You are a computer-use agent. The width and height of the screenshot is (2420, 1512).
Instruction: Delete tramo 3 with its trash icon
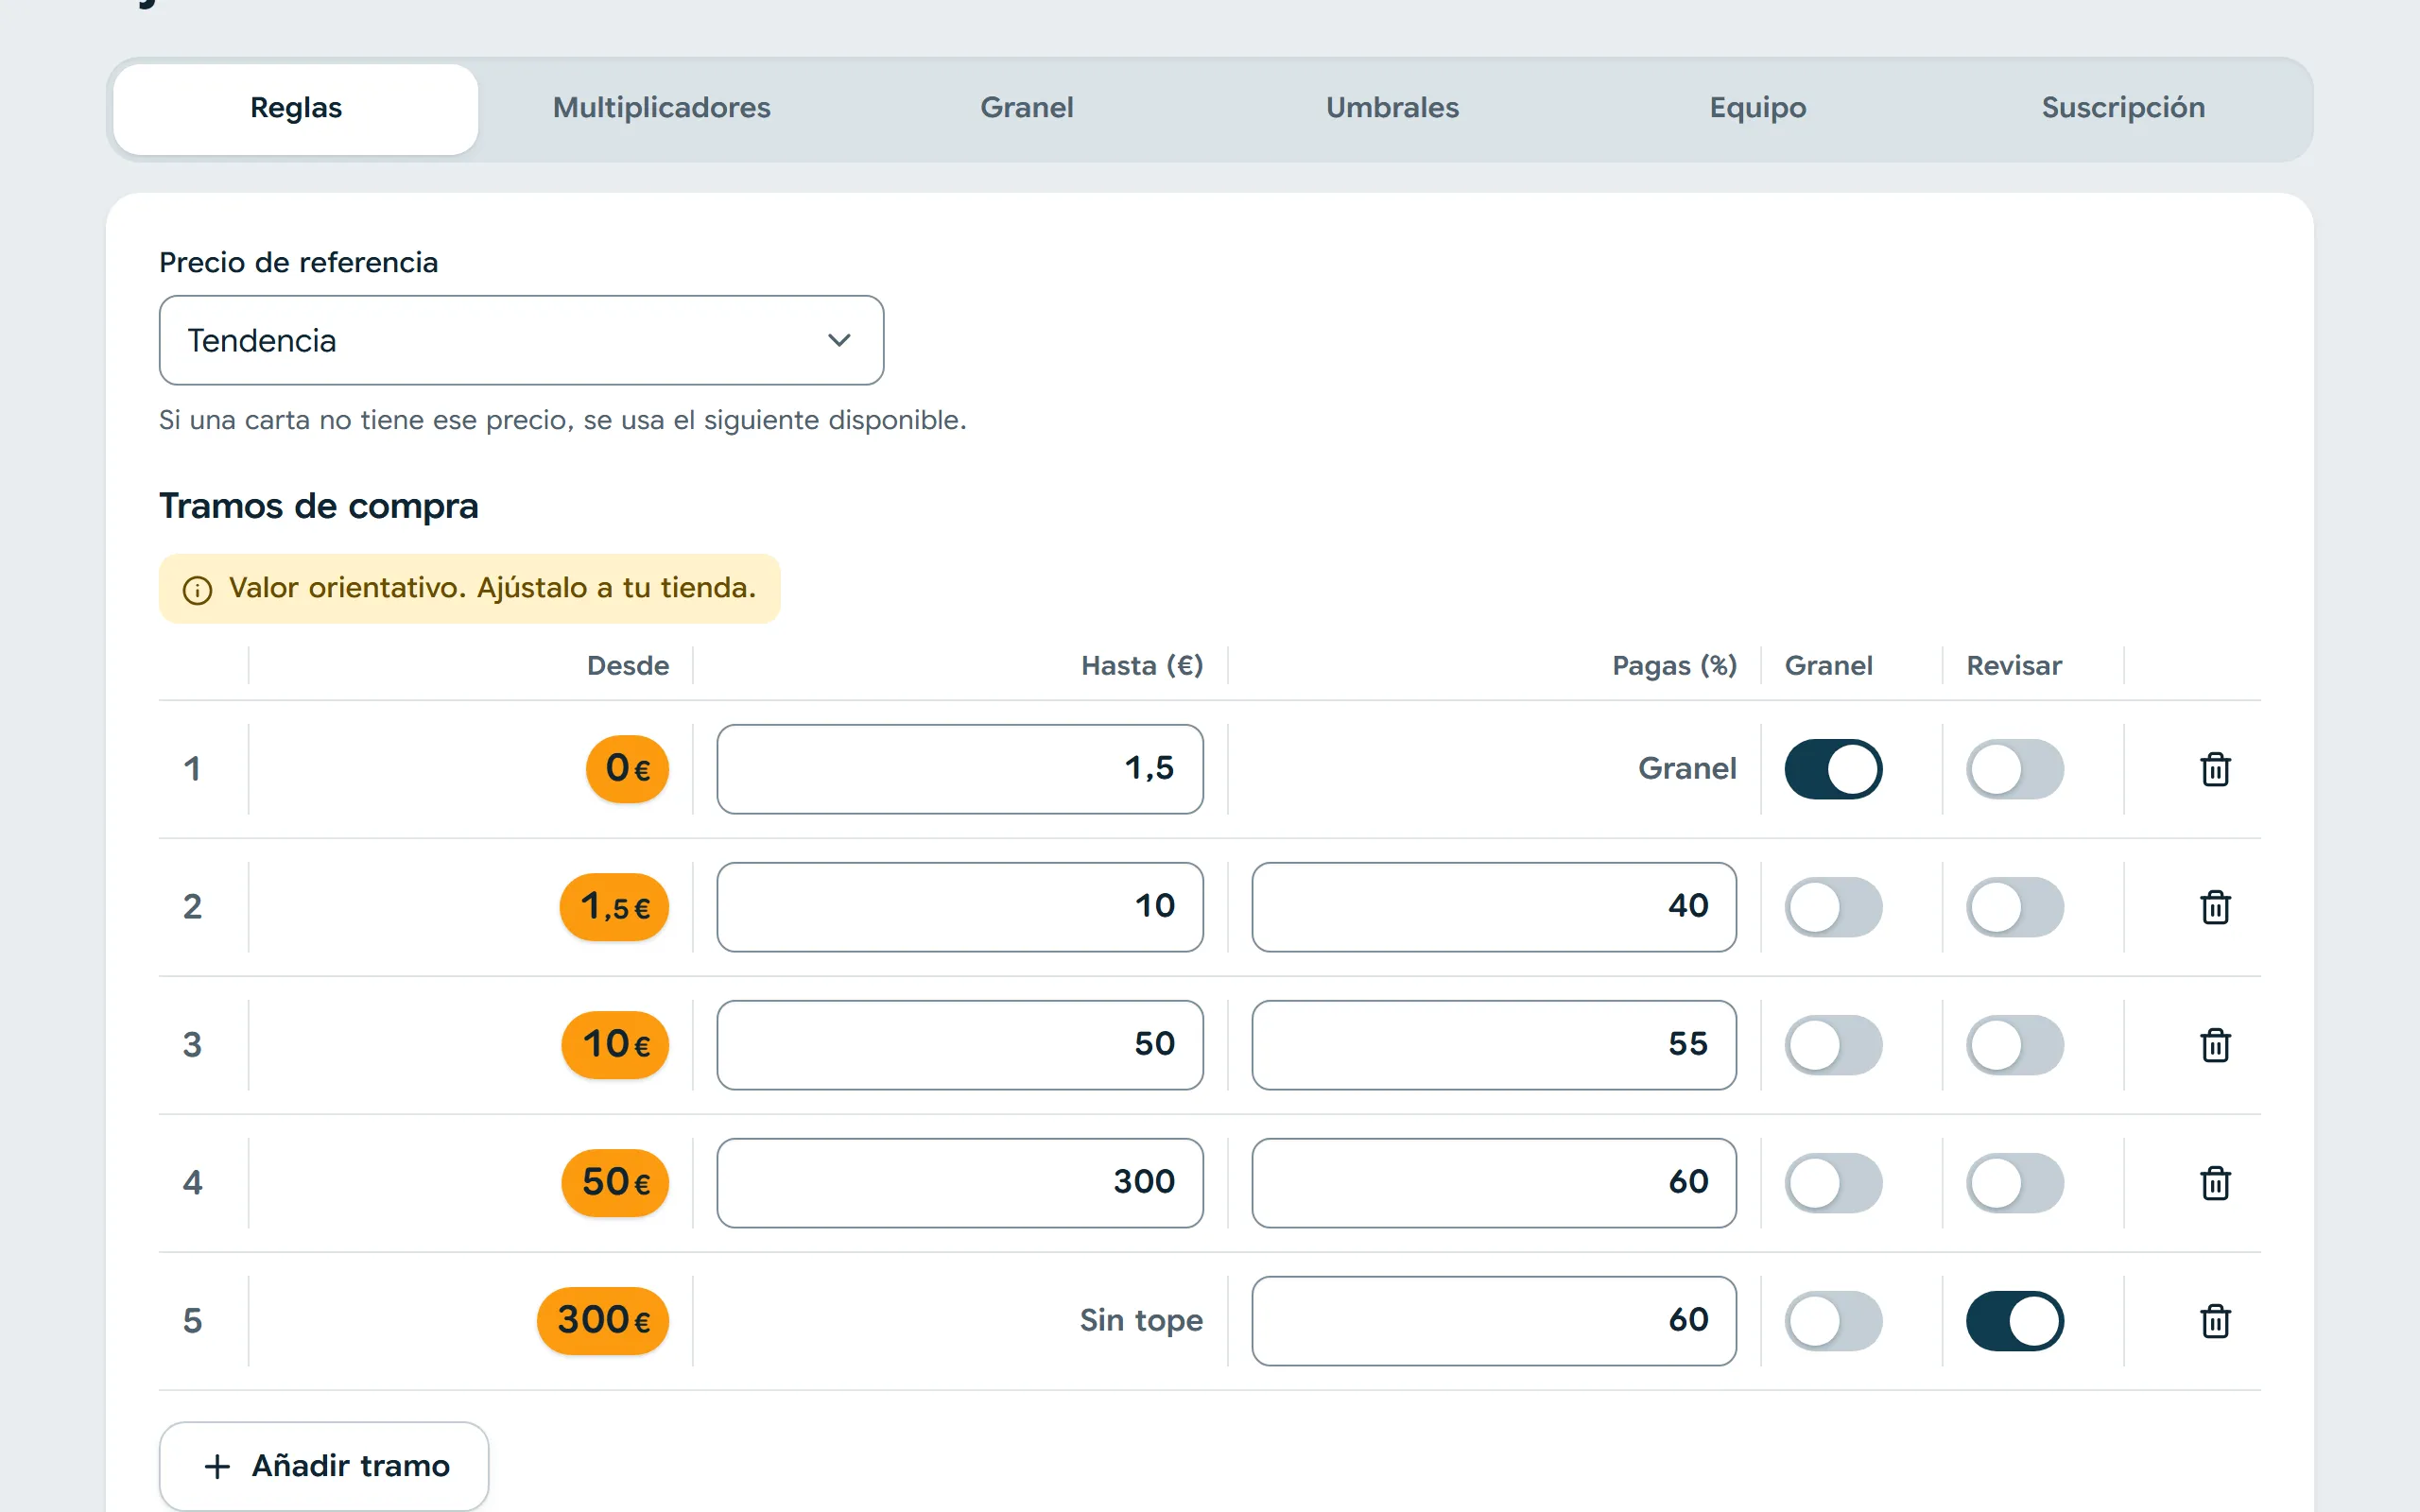[x=2215, y=1045]
